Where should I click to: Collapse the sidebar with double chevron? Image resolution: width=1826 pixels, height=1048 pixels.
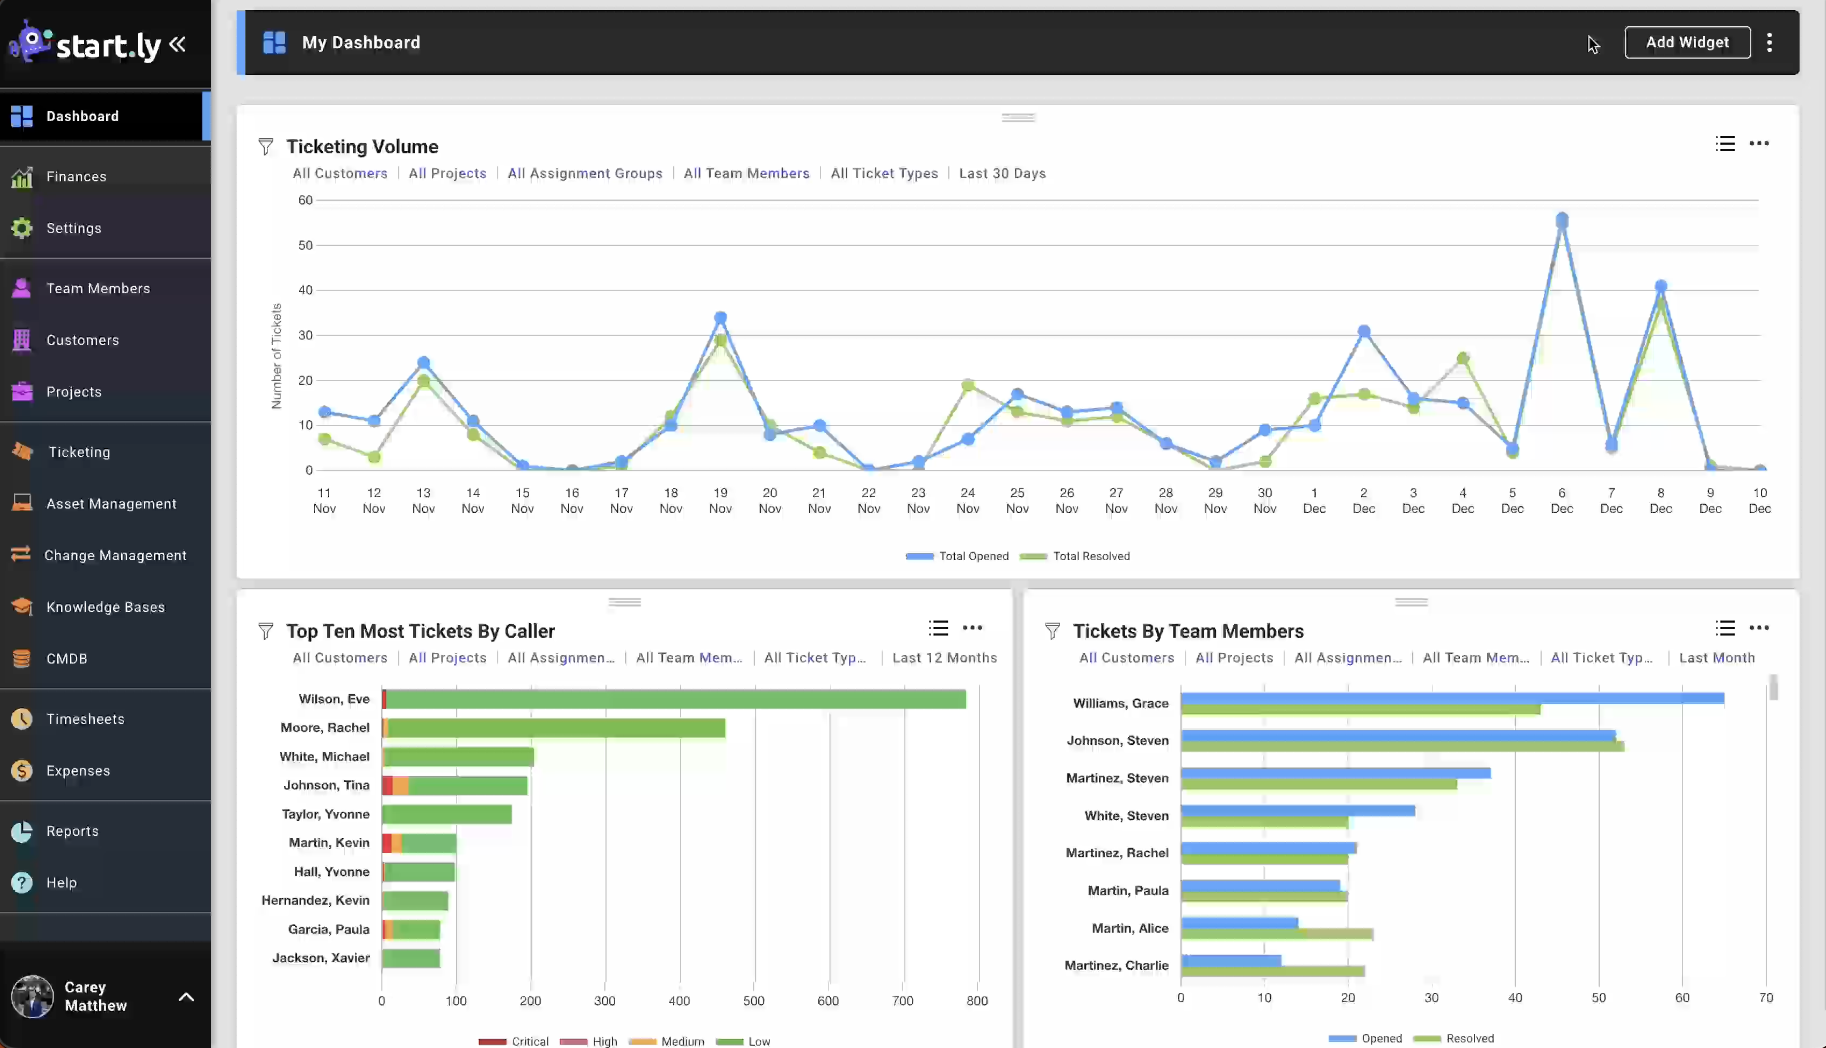pyautogui.click(x=178, y=44)
